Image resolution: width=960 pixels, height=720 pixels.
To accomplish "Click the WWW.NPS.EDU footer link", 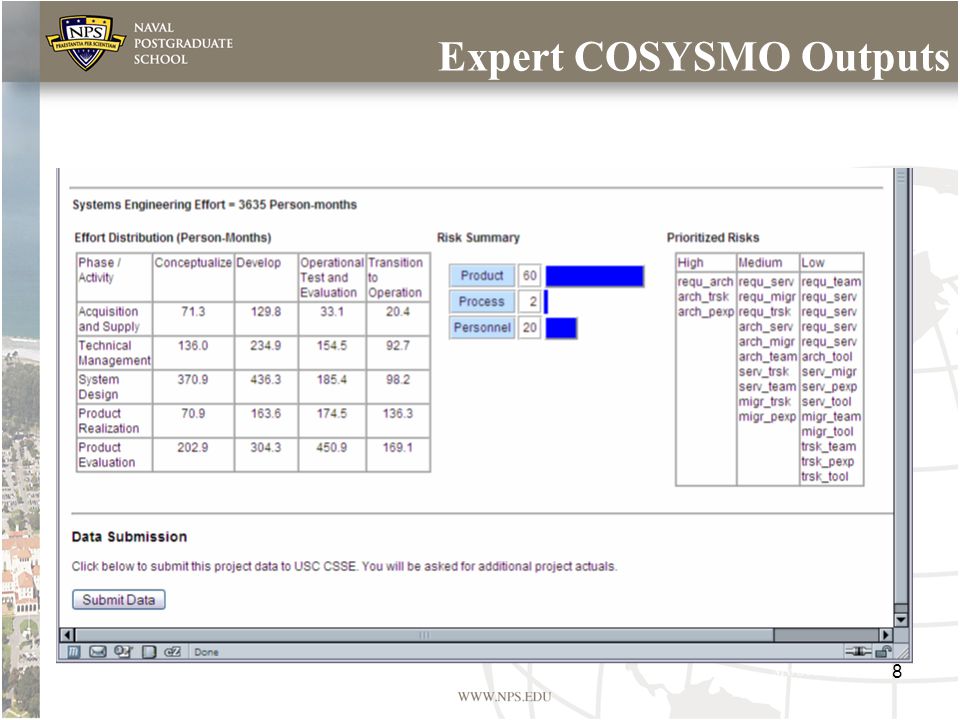I will click(x=504, y=696).
